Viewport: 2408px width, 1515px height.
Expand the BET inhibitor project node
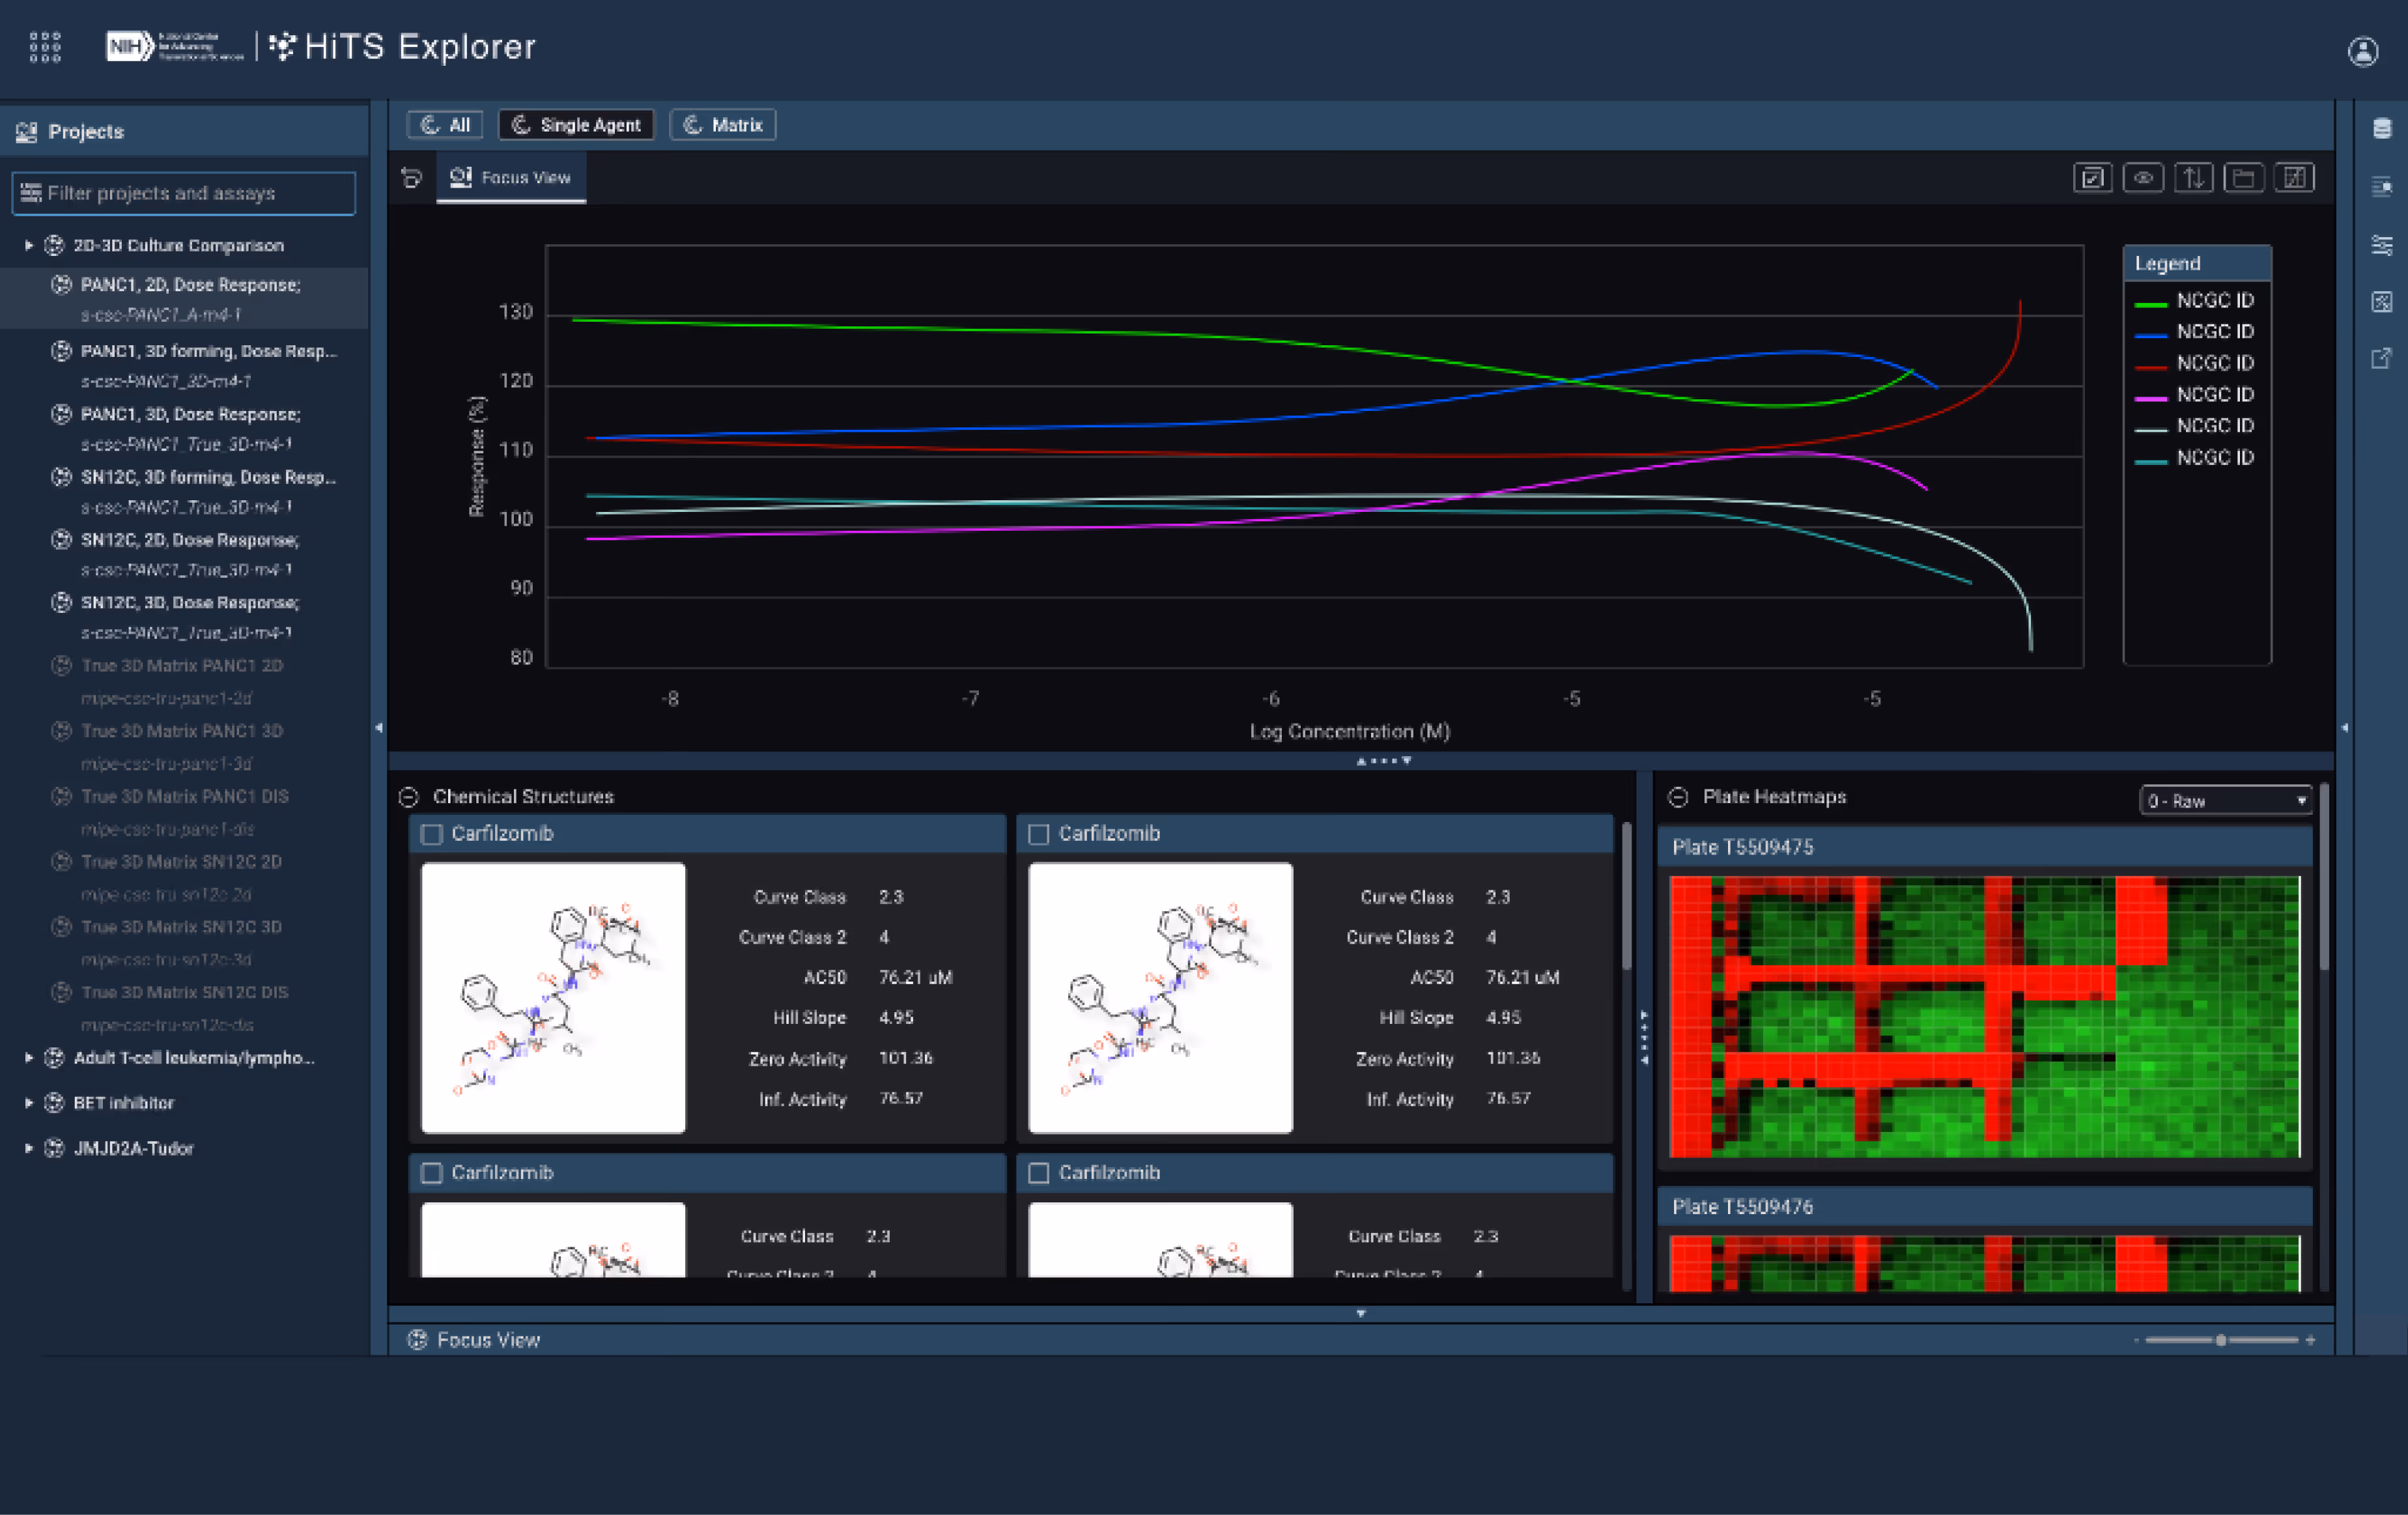(x=29, y=1103)
